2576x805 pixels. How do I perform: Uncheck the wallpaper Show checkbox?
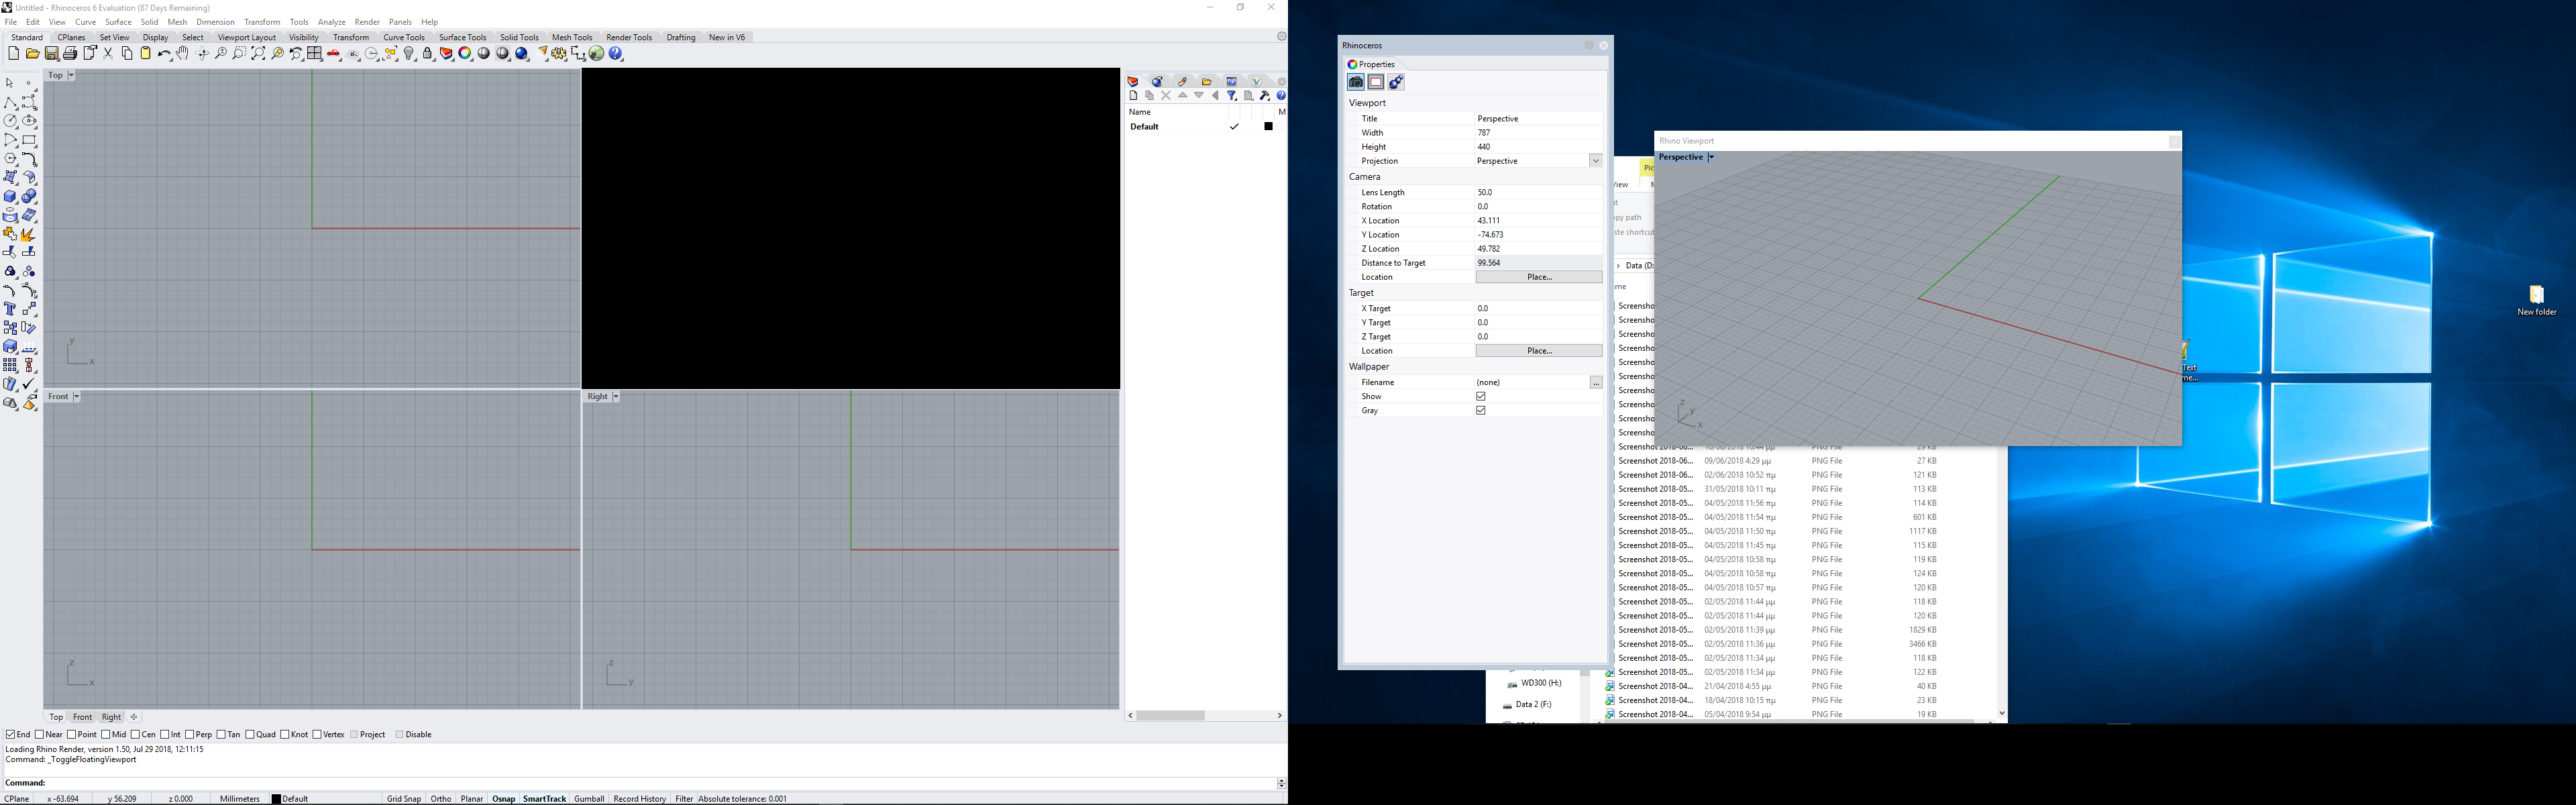coord(1481,396)
